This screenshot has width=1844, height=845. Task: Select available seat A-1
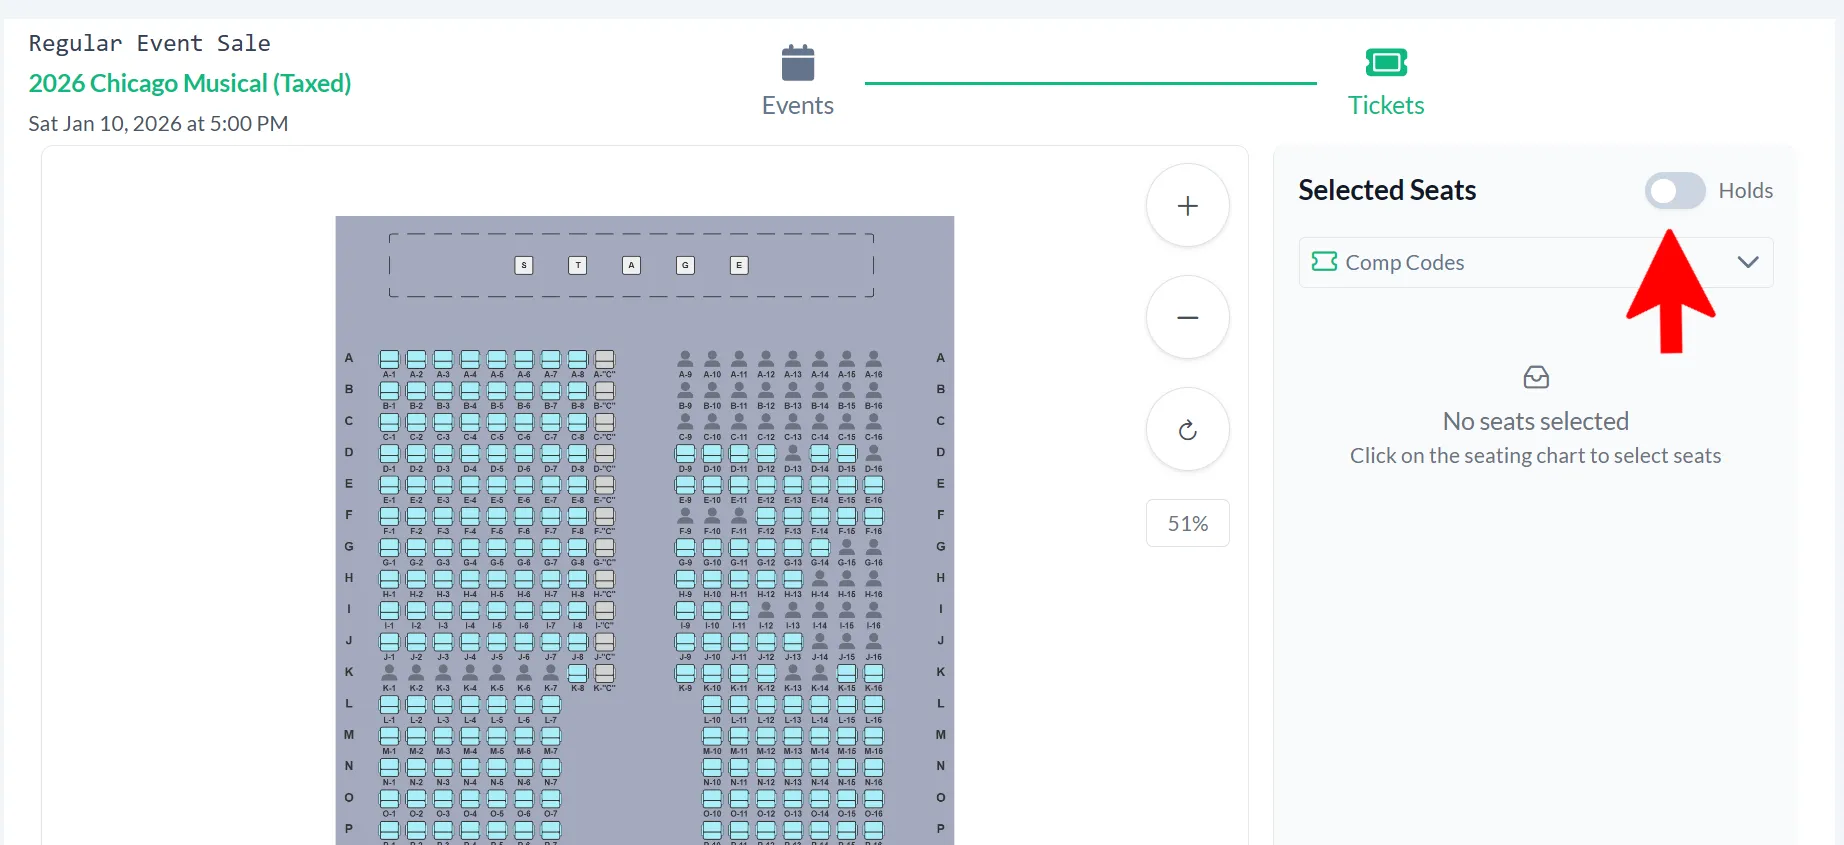point(389,359)
